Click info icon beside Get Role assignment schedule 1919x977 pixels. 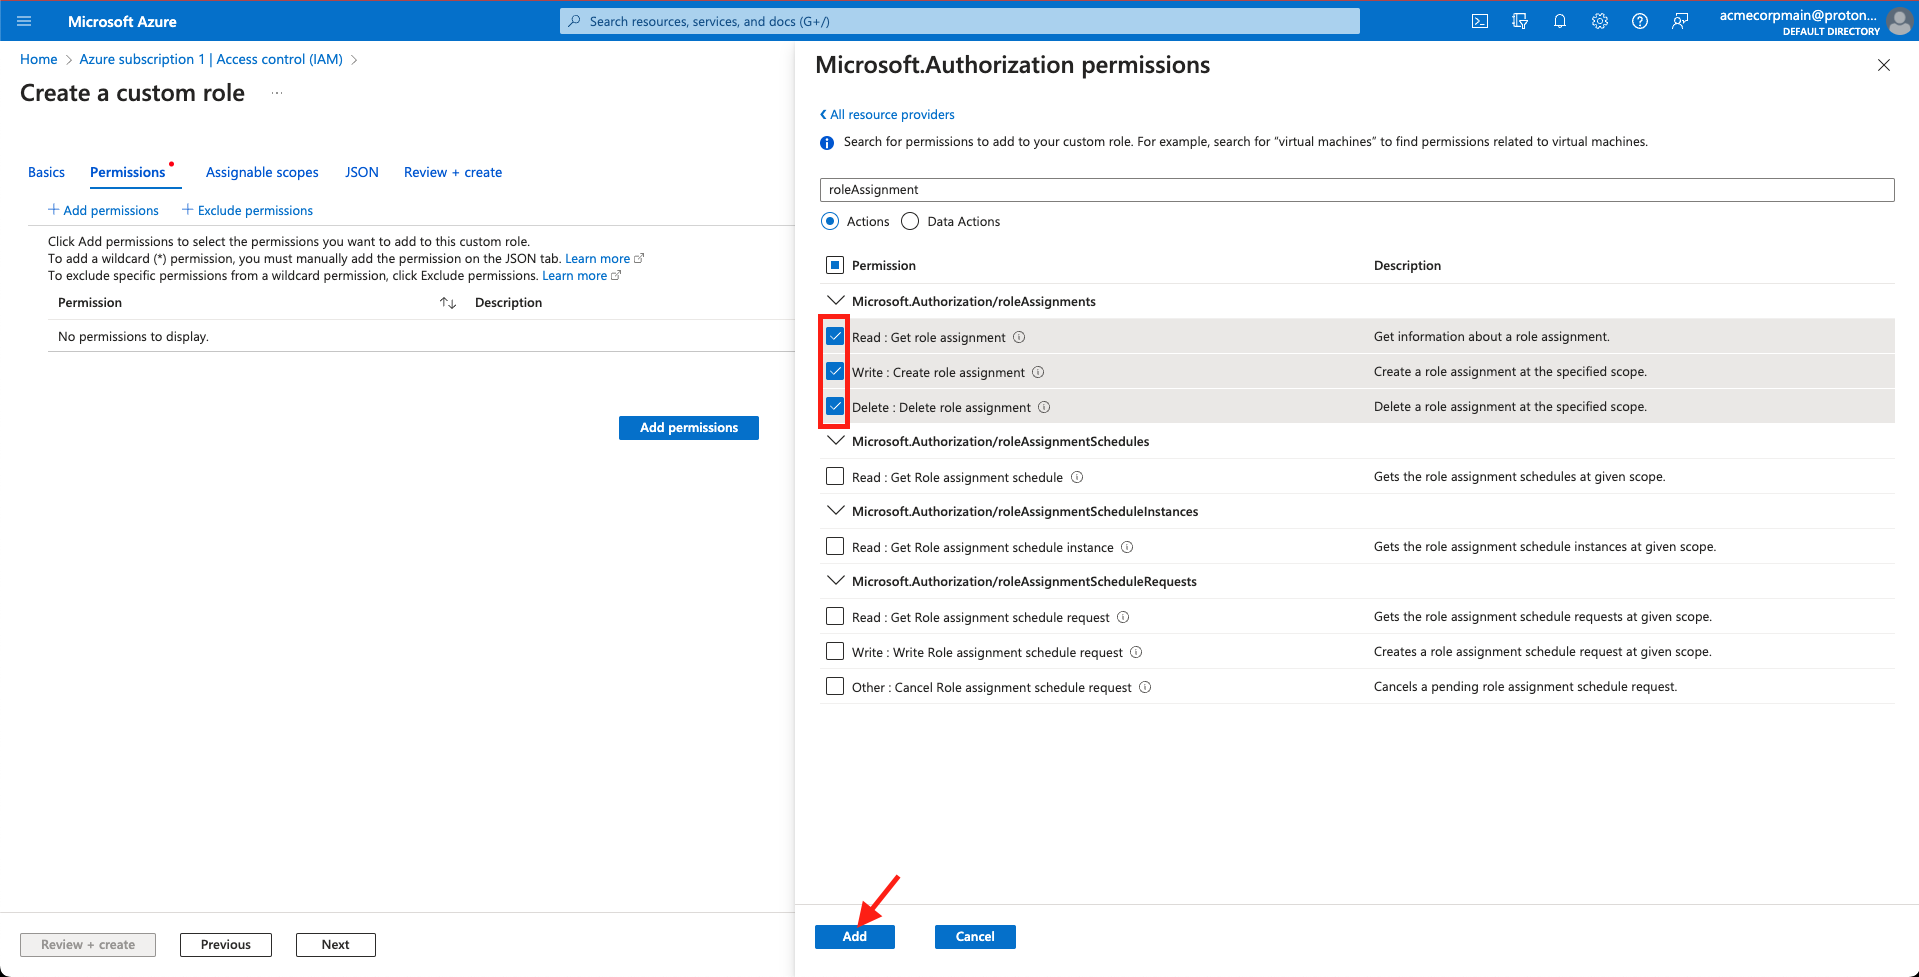point(1077,477)
